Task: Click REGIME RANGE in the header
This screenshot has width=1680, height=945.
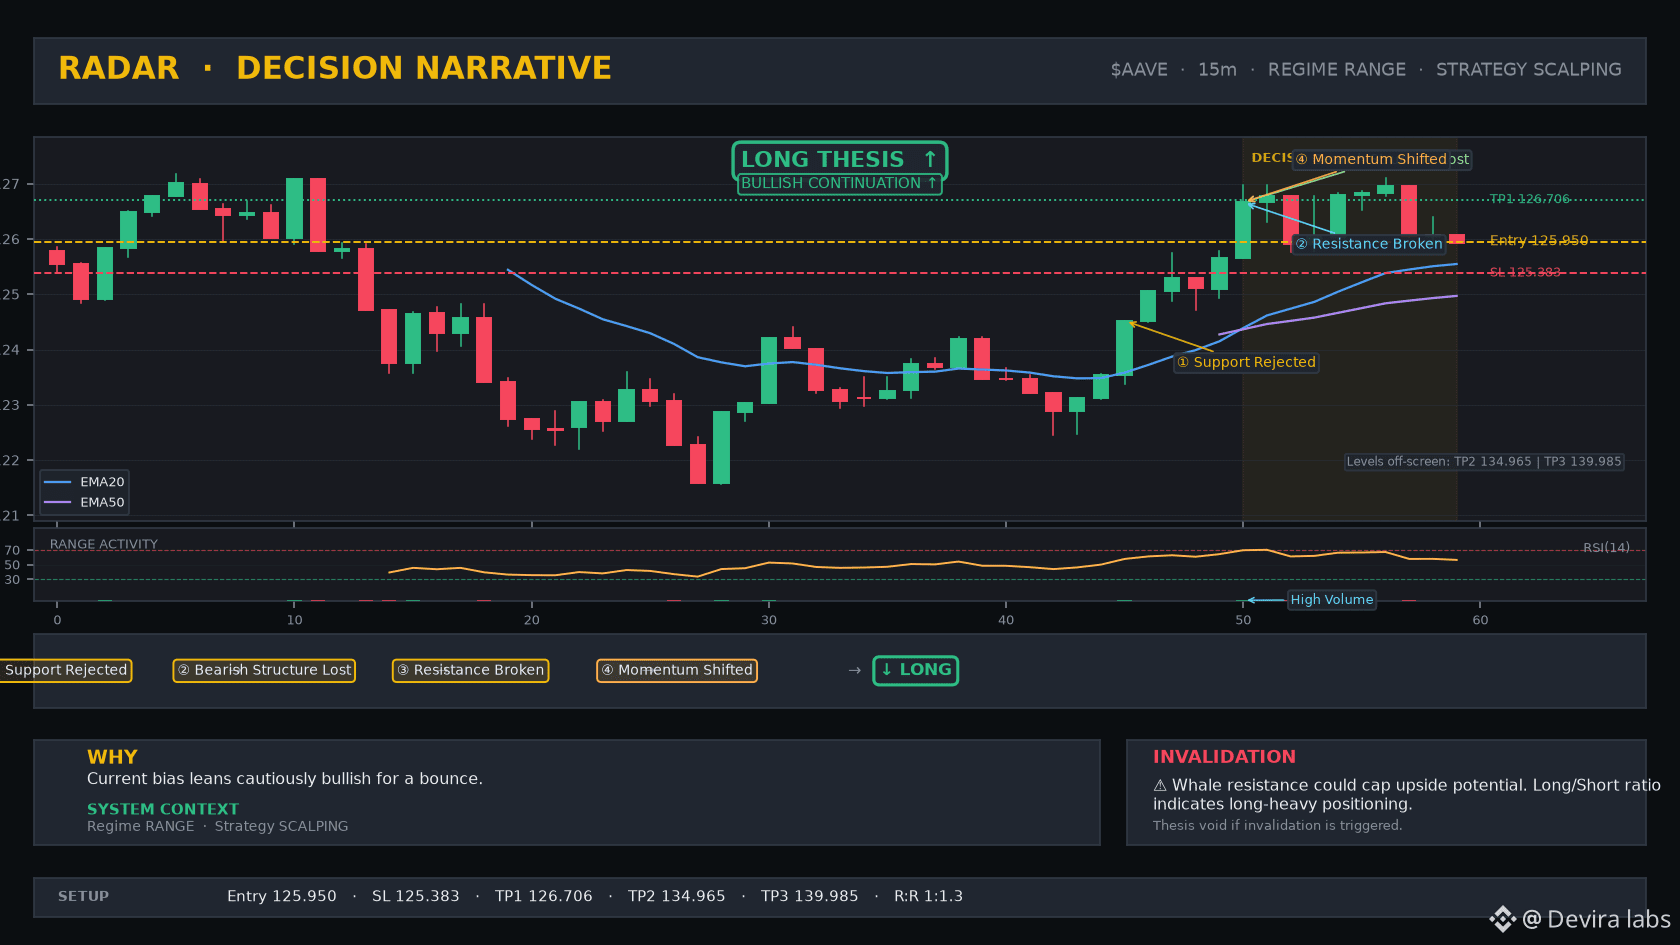Action: 1337,70
